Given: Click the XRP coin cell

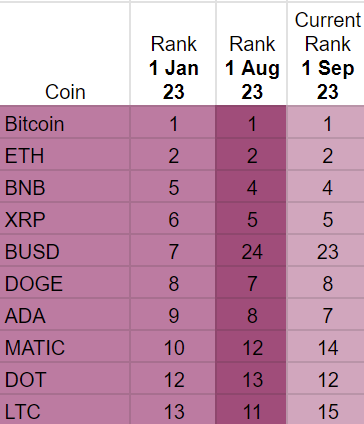Looking at the screenshot, I should [x=65, y=218].
